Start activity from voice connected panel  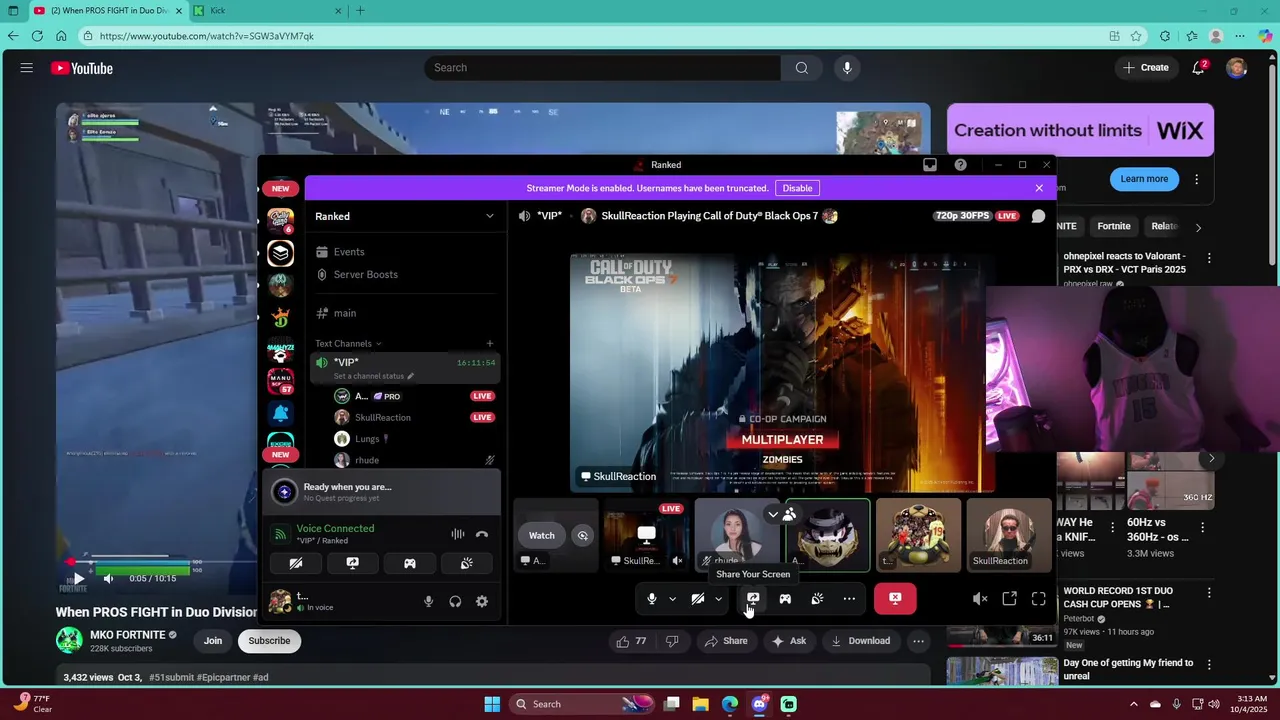[410, 564]
